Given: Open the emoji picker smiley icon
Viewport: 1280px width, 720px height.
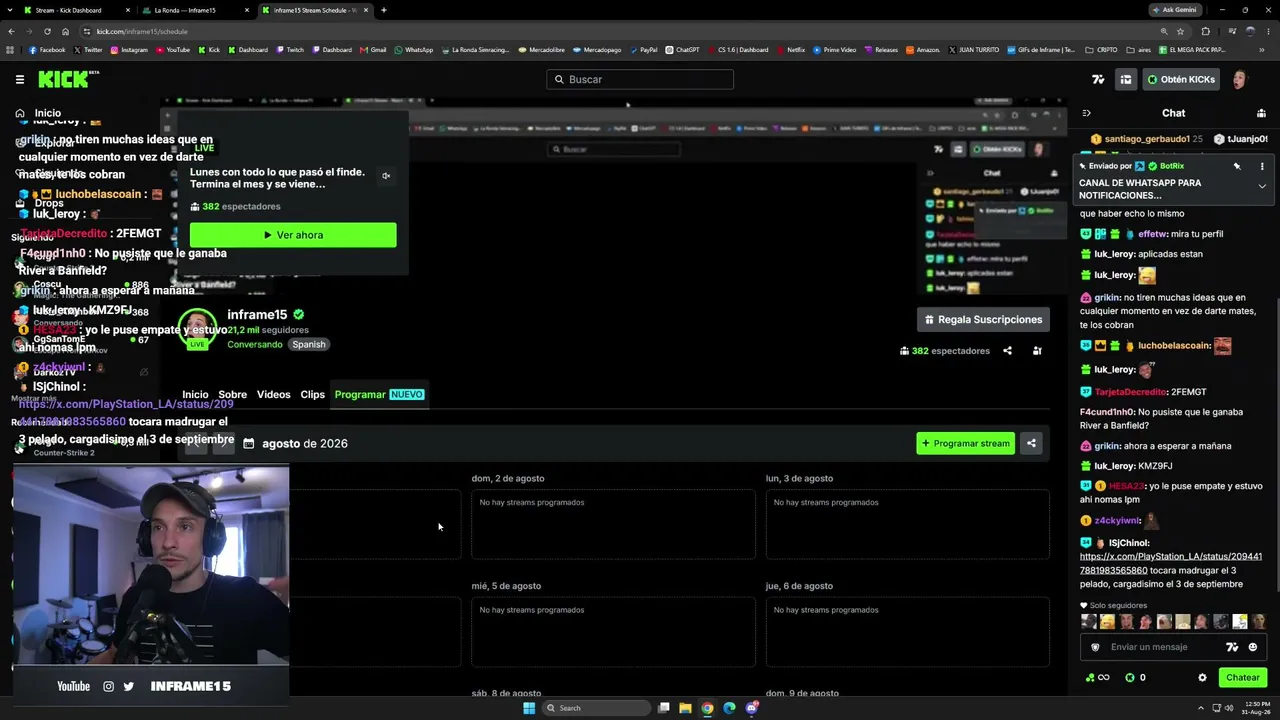Looking at the screenshot, I should click(1252, 647).
